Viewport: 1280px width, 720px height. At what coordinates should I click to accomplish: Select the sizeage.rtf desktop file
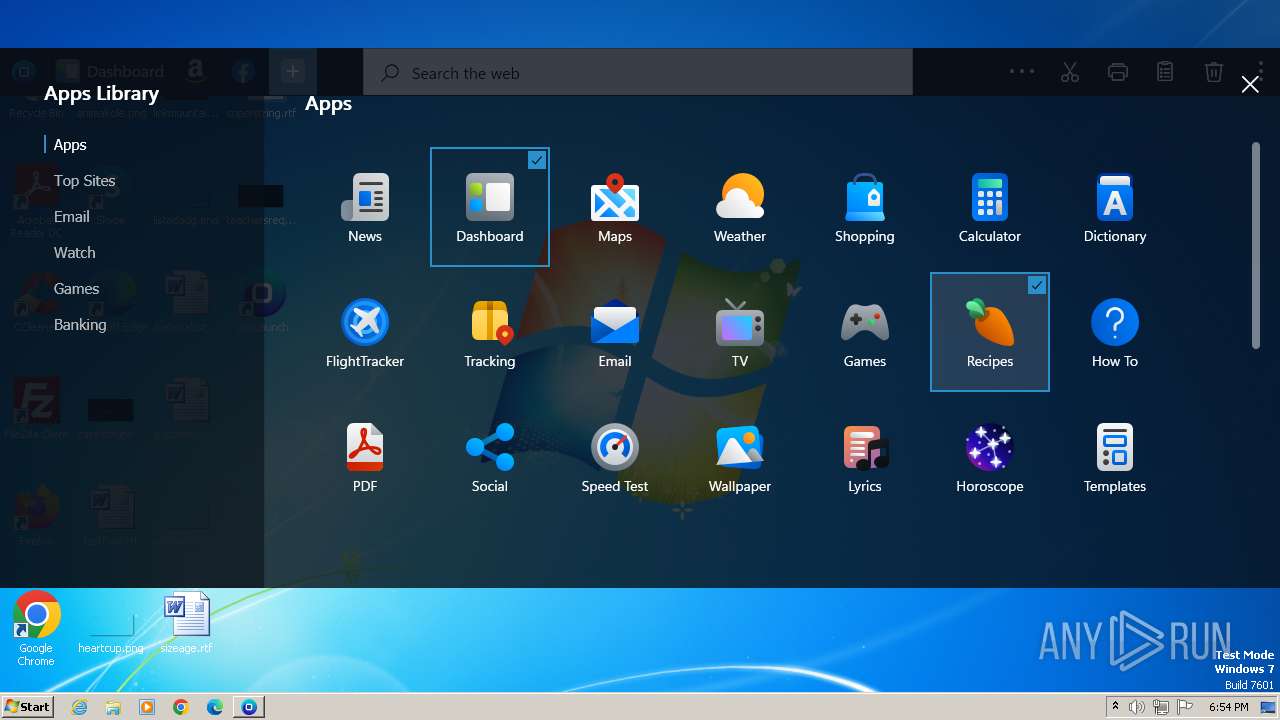click(x=187, y=623)
